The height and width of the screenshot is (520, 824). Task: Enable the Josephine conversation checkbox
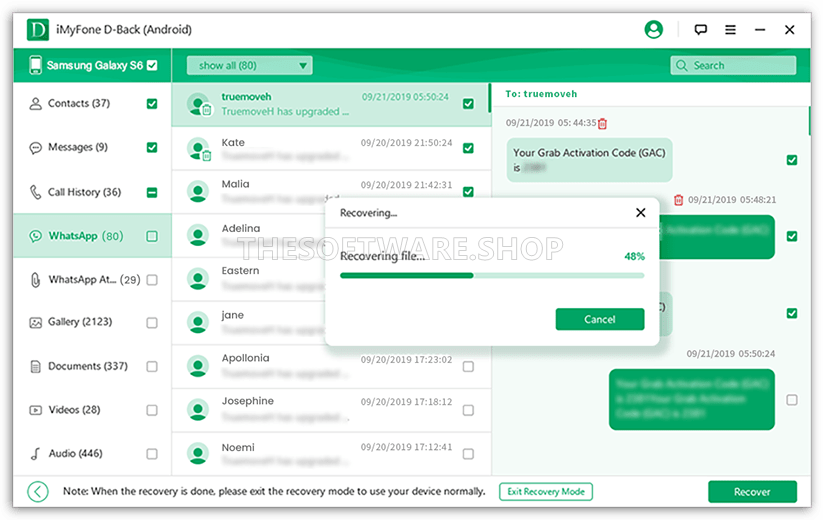[x=468, y=410]
